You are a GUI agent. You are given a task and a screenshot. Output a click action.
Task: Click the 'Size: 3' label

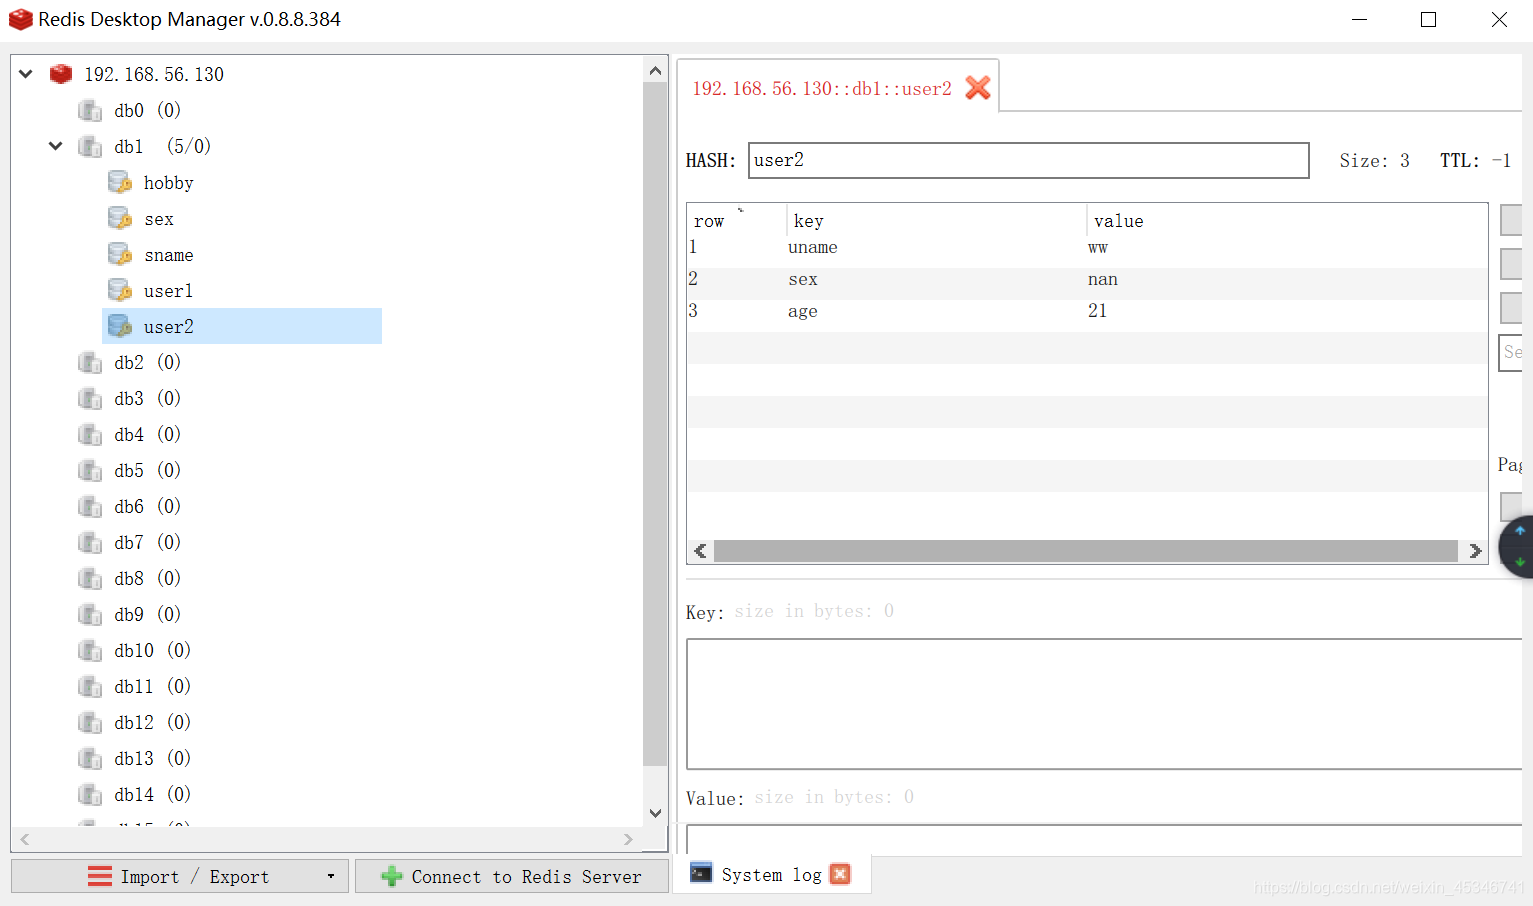(1374, 161)
